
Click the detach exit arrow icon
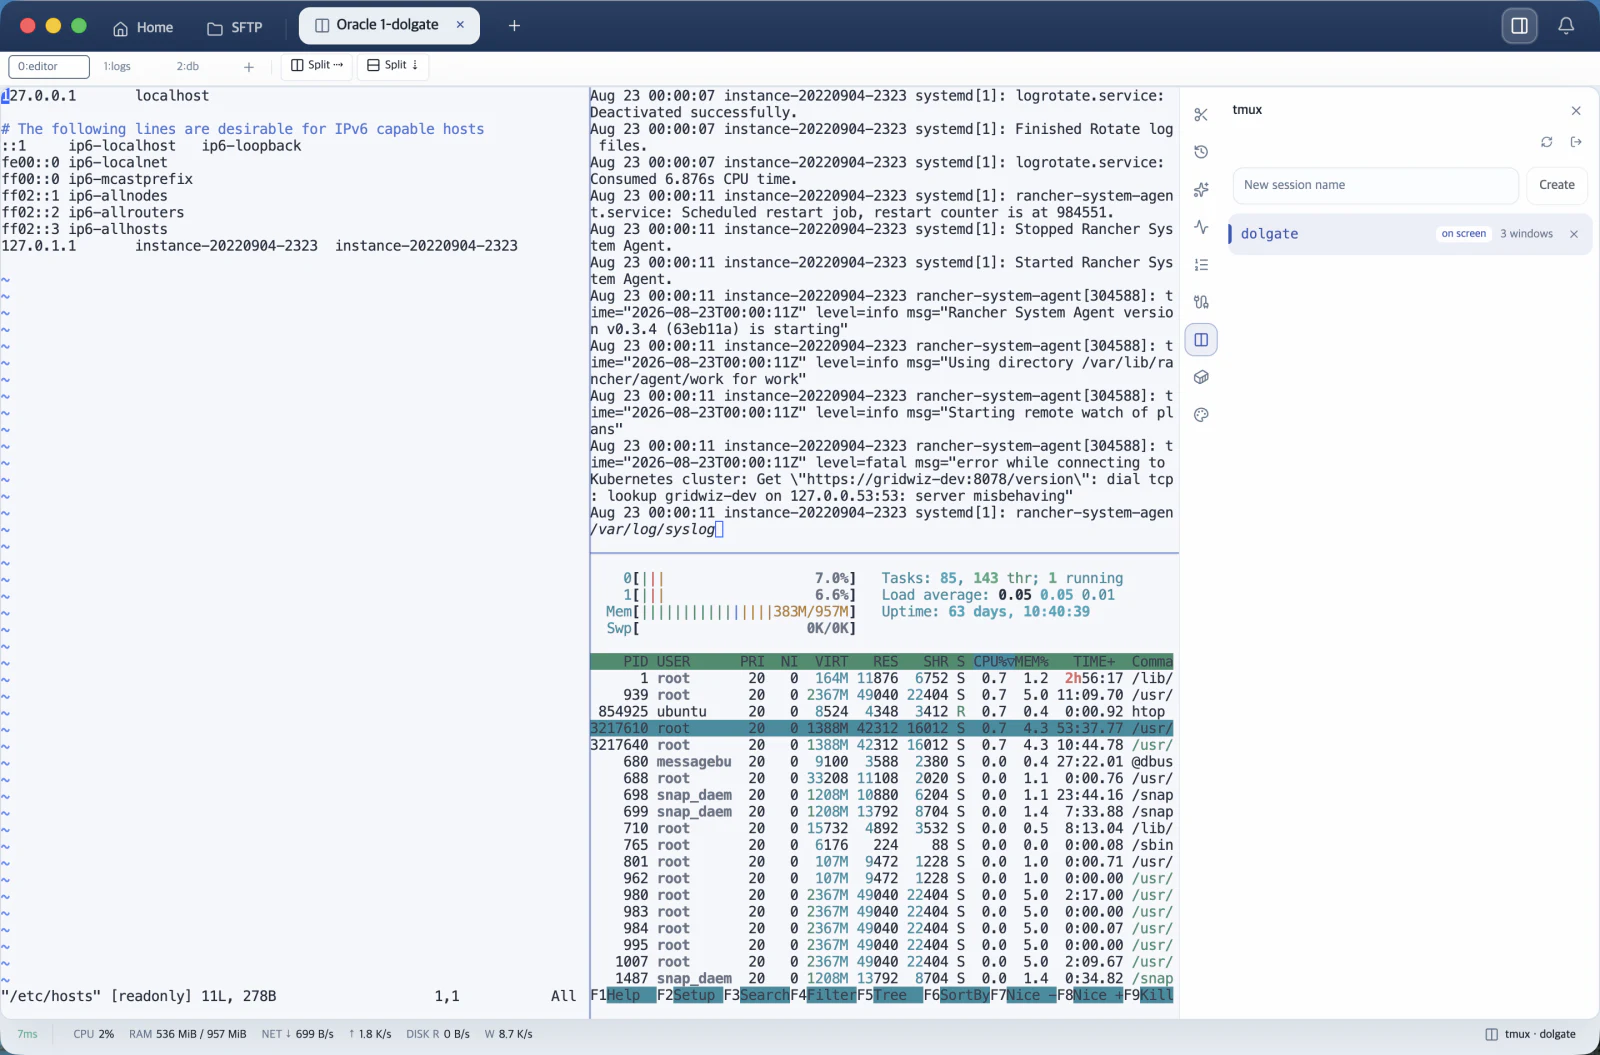1576,142
